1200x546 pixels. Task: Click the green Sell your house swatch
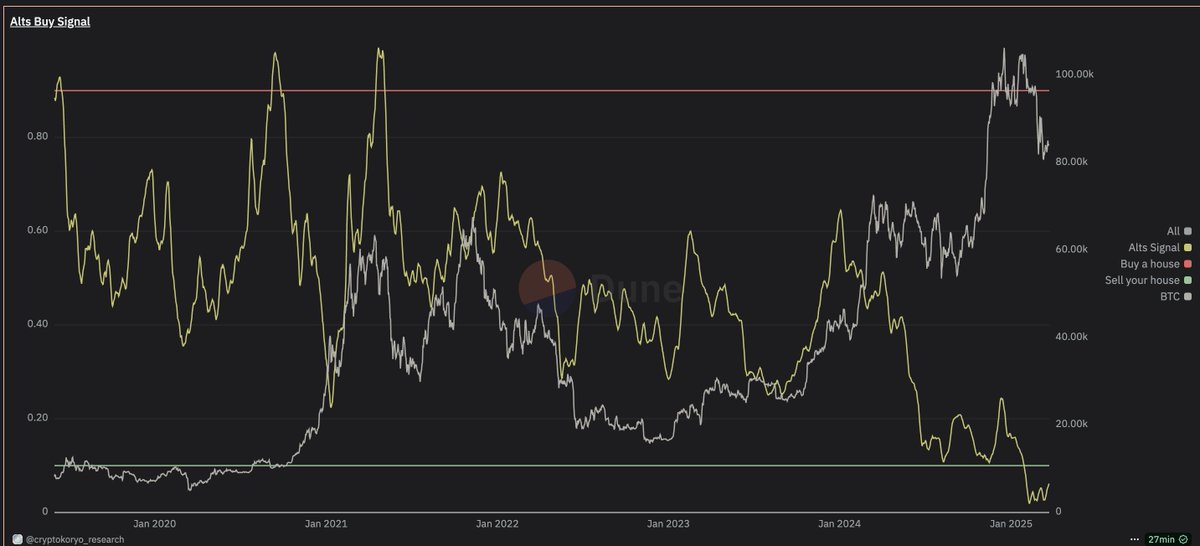[x=1187, y=280]
